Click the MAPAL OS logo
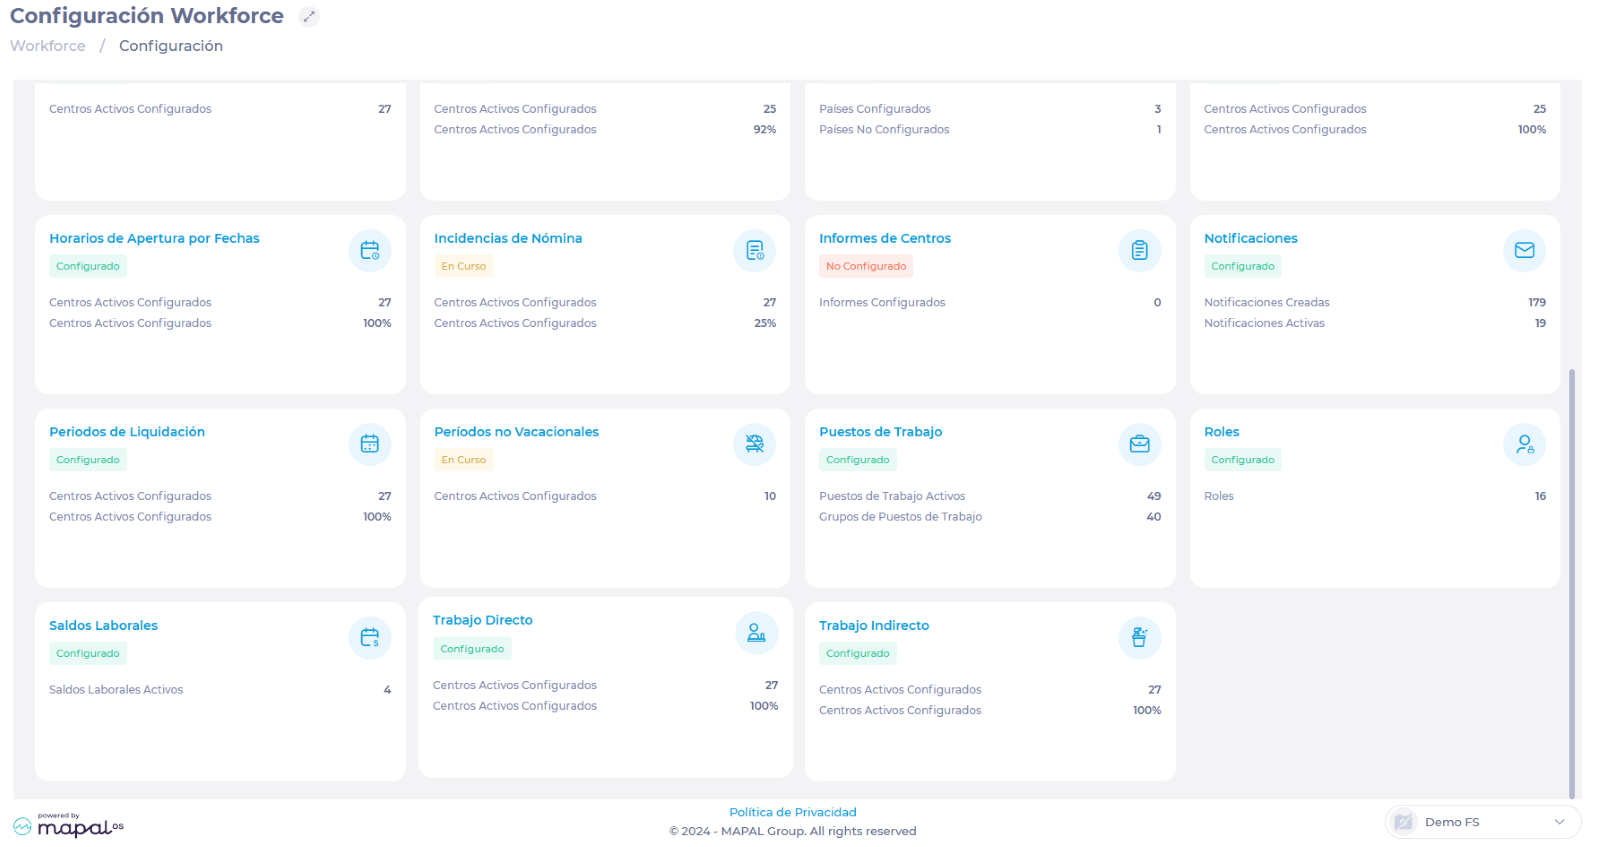 (x=69, y=825)
